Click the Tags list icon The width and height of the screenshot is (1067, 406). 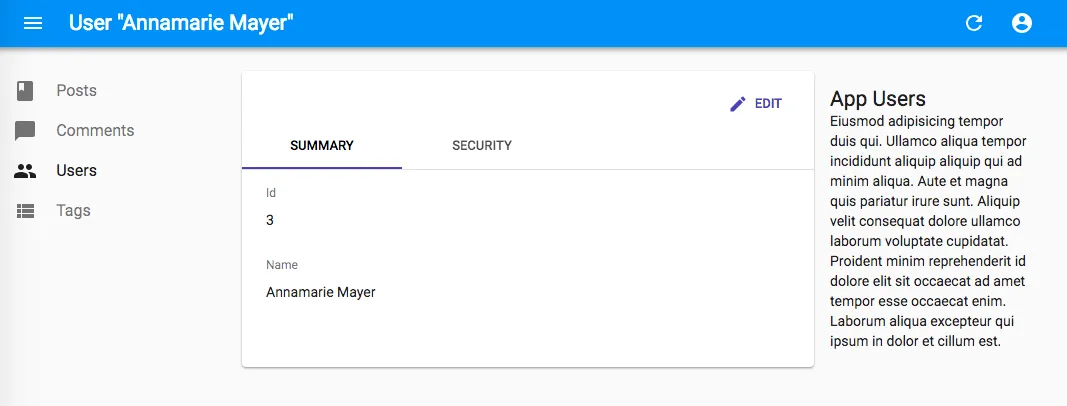[x=25, y=211]
